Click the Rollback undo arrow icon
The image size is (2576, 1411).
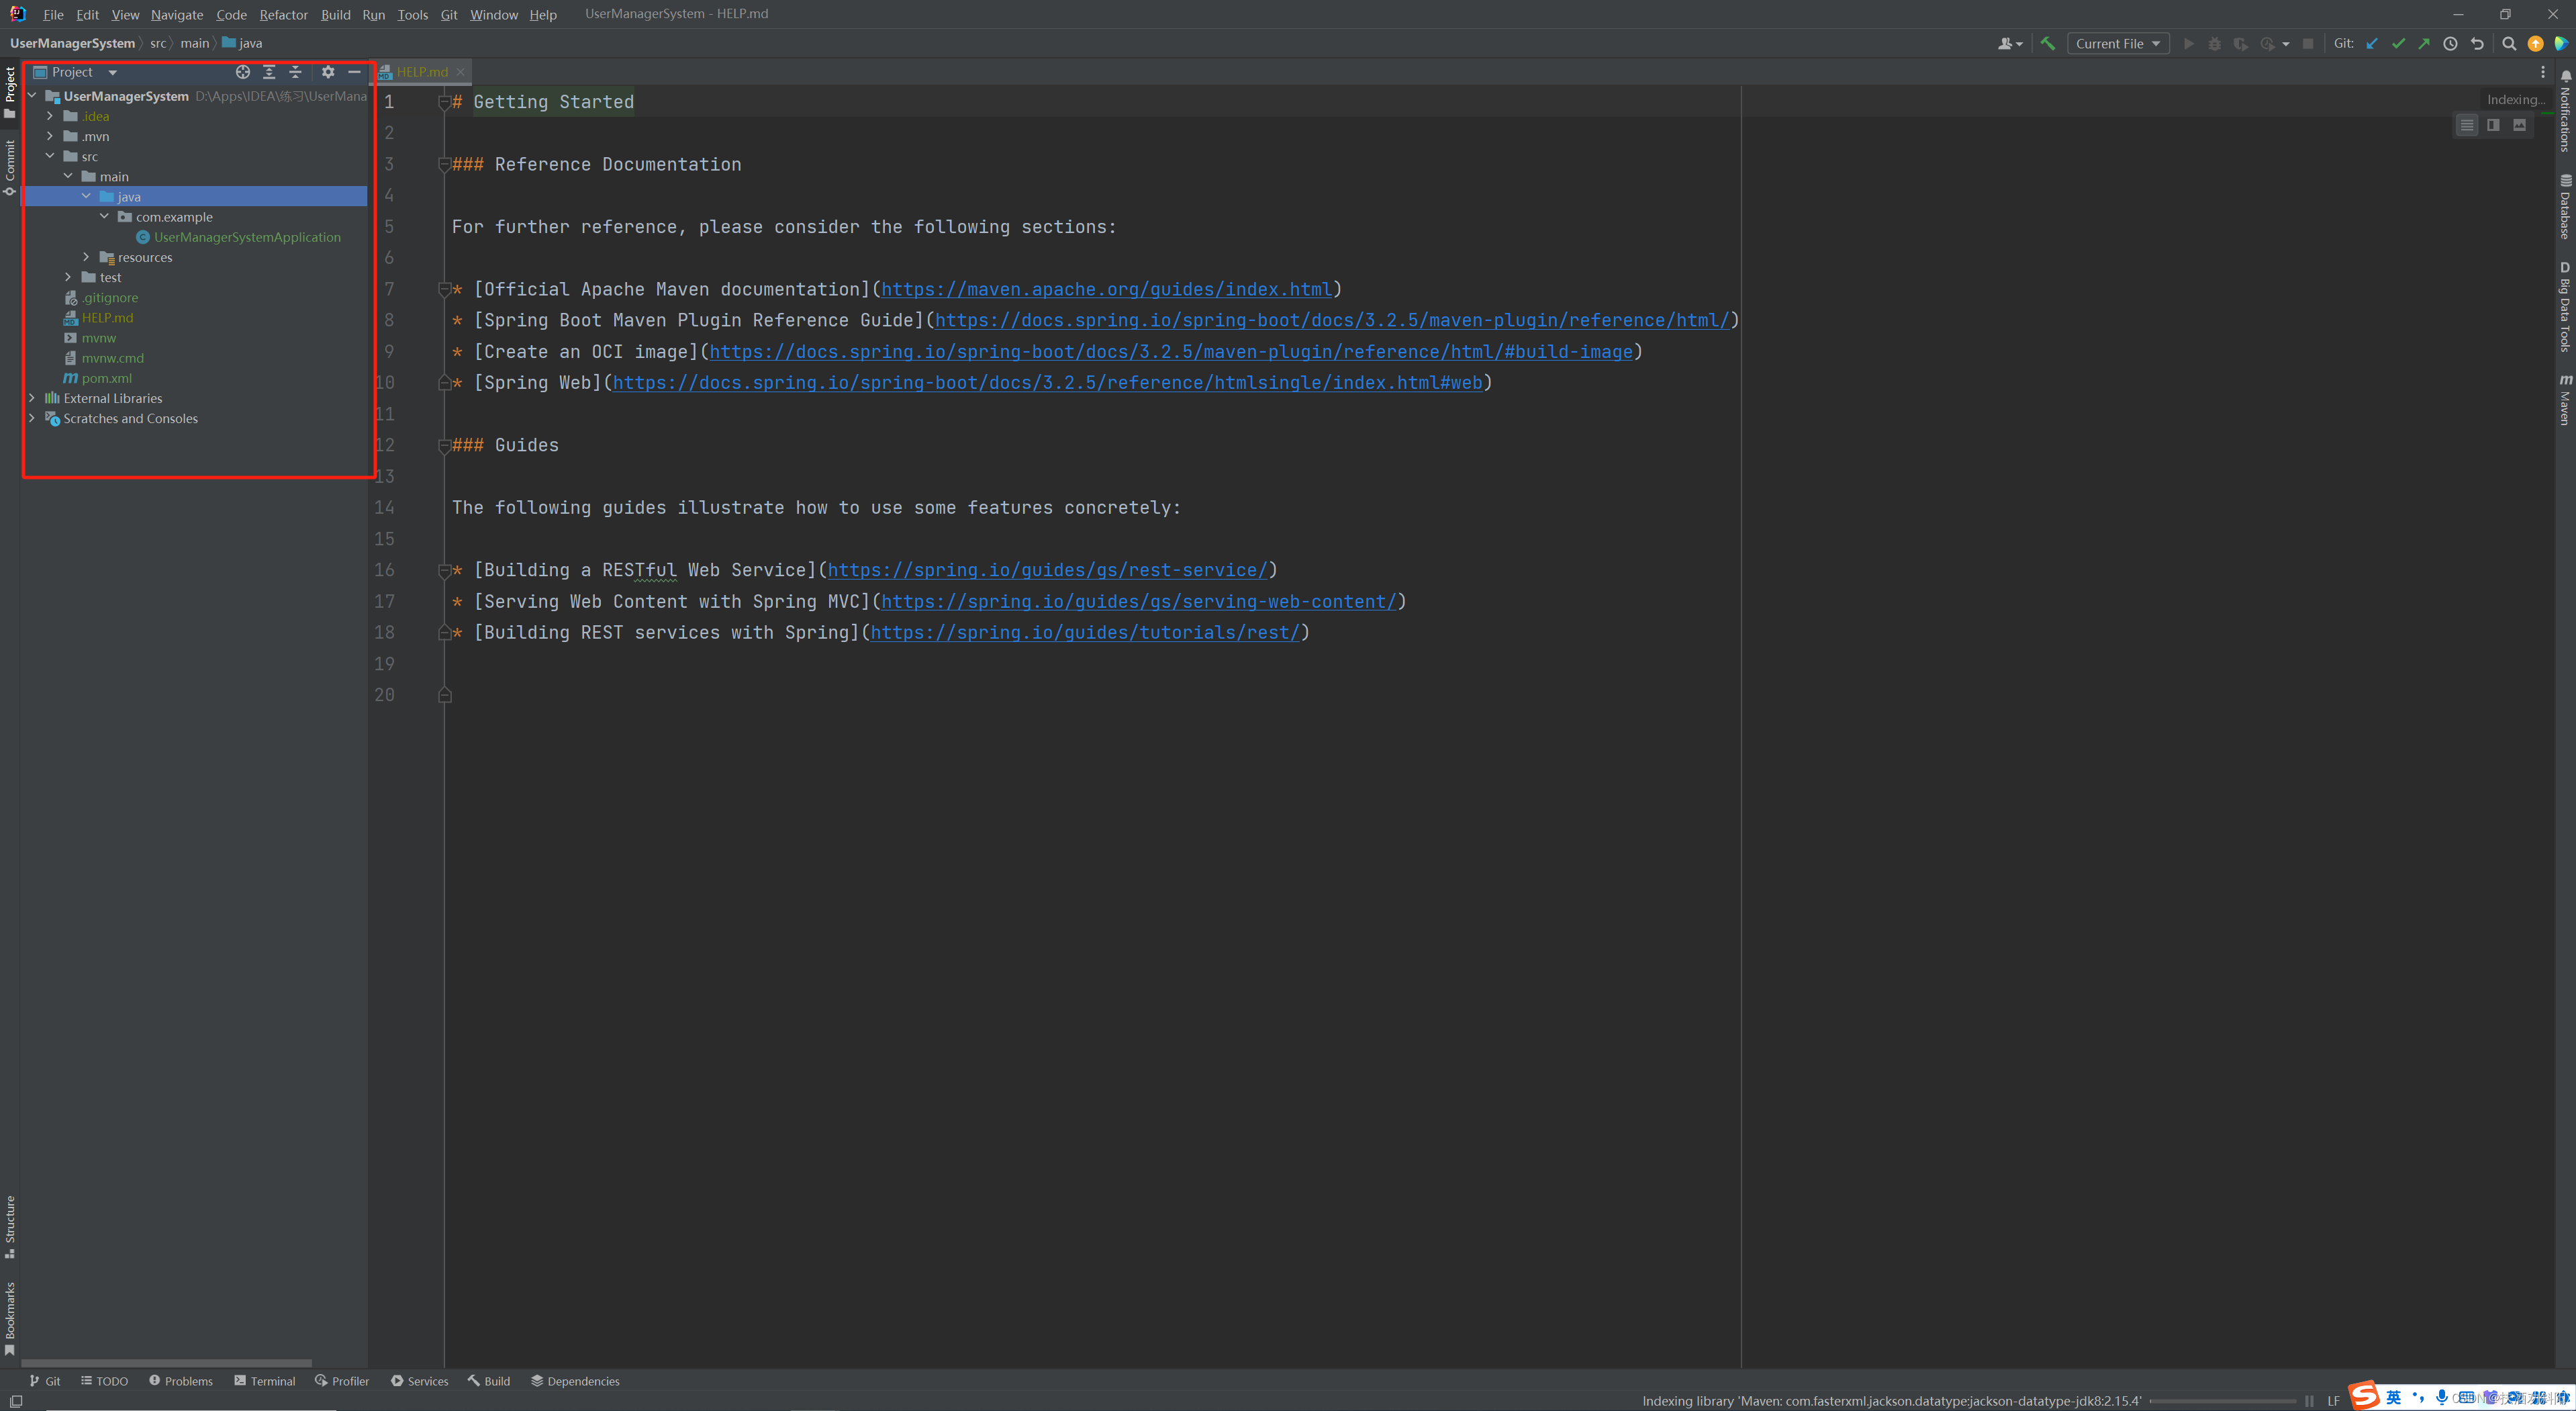pos(2477,43)
